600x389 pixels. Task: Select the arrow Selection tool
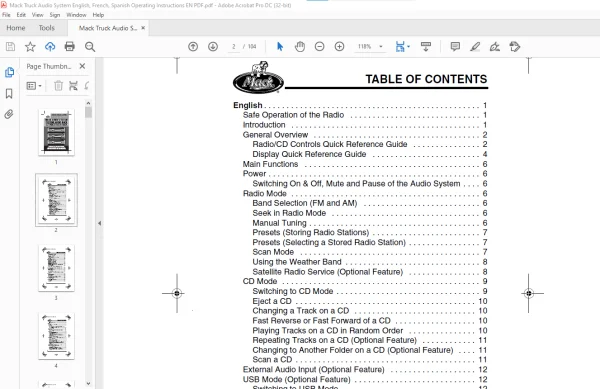[280, 47]
